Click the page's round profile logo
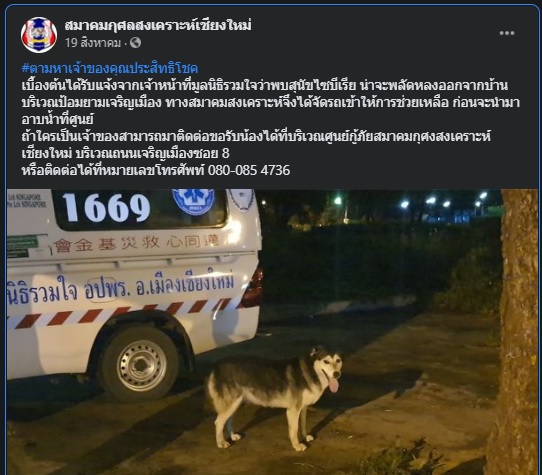This screenshot has height=475, width=542. [39, 35]
